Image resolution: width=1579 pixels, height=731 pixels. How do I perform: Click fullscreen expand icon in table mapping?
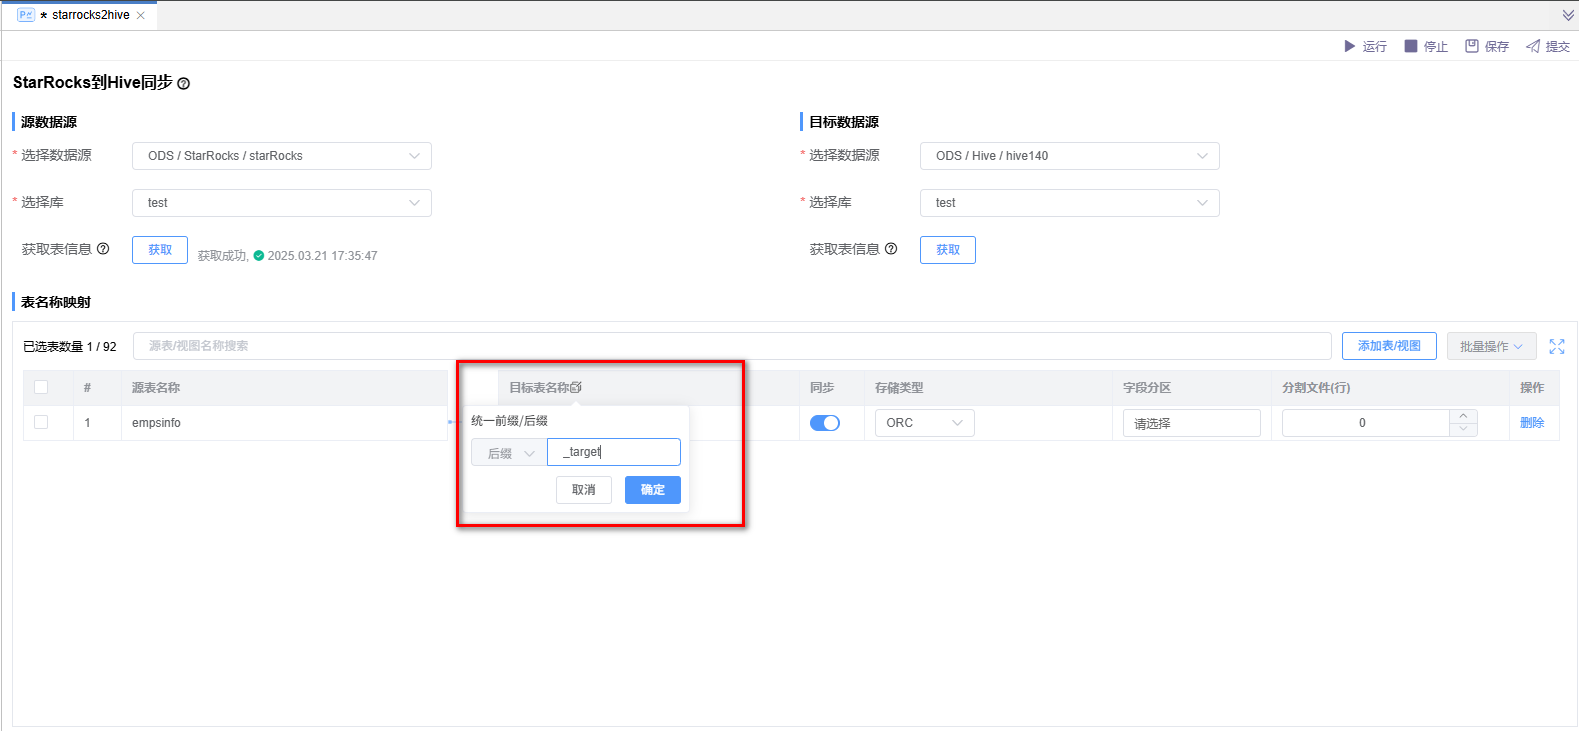(x=1557, y=346)
